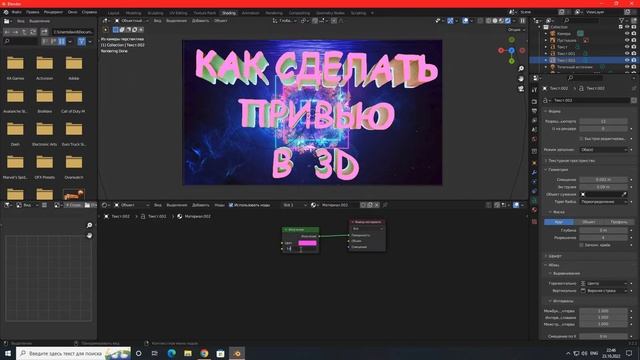This screenshot has width=640, height=360.
Task: Click the Blender logo icon in the top bar
Action: pos(6,12)
